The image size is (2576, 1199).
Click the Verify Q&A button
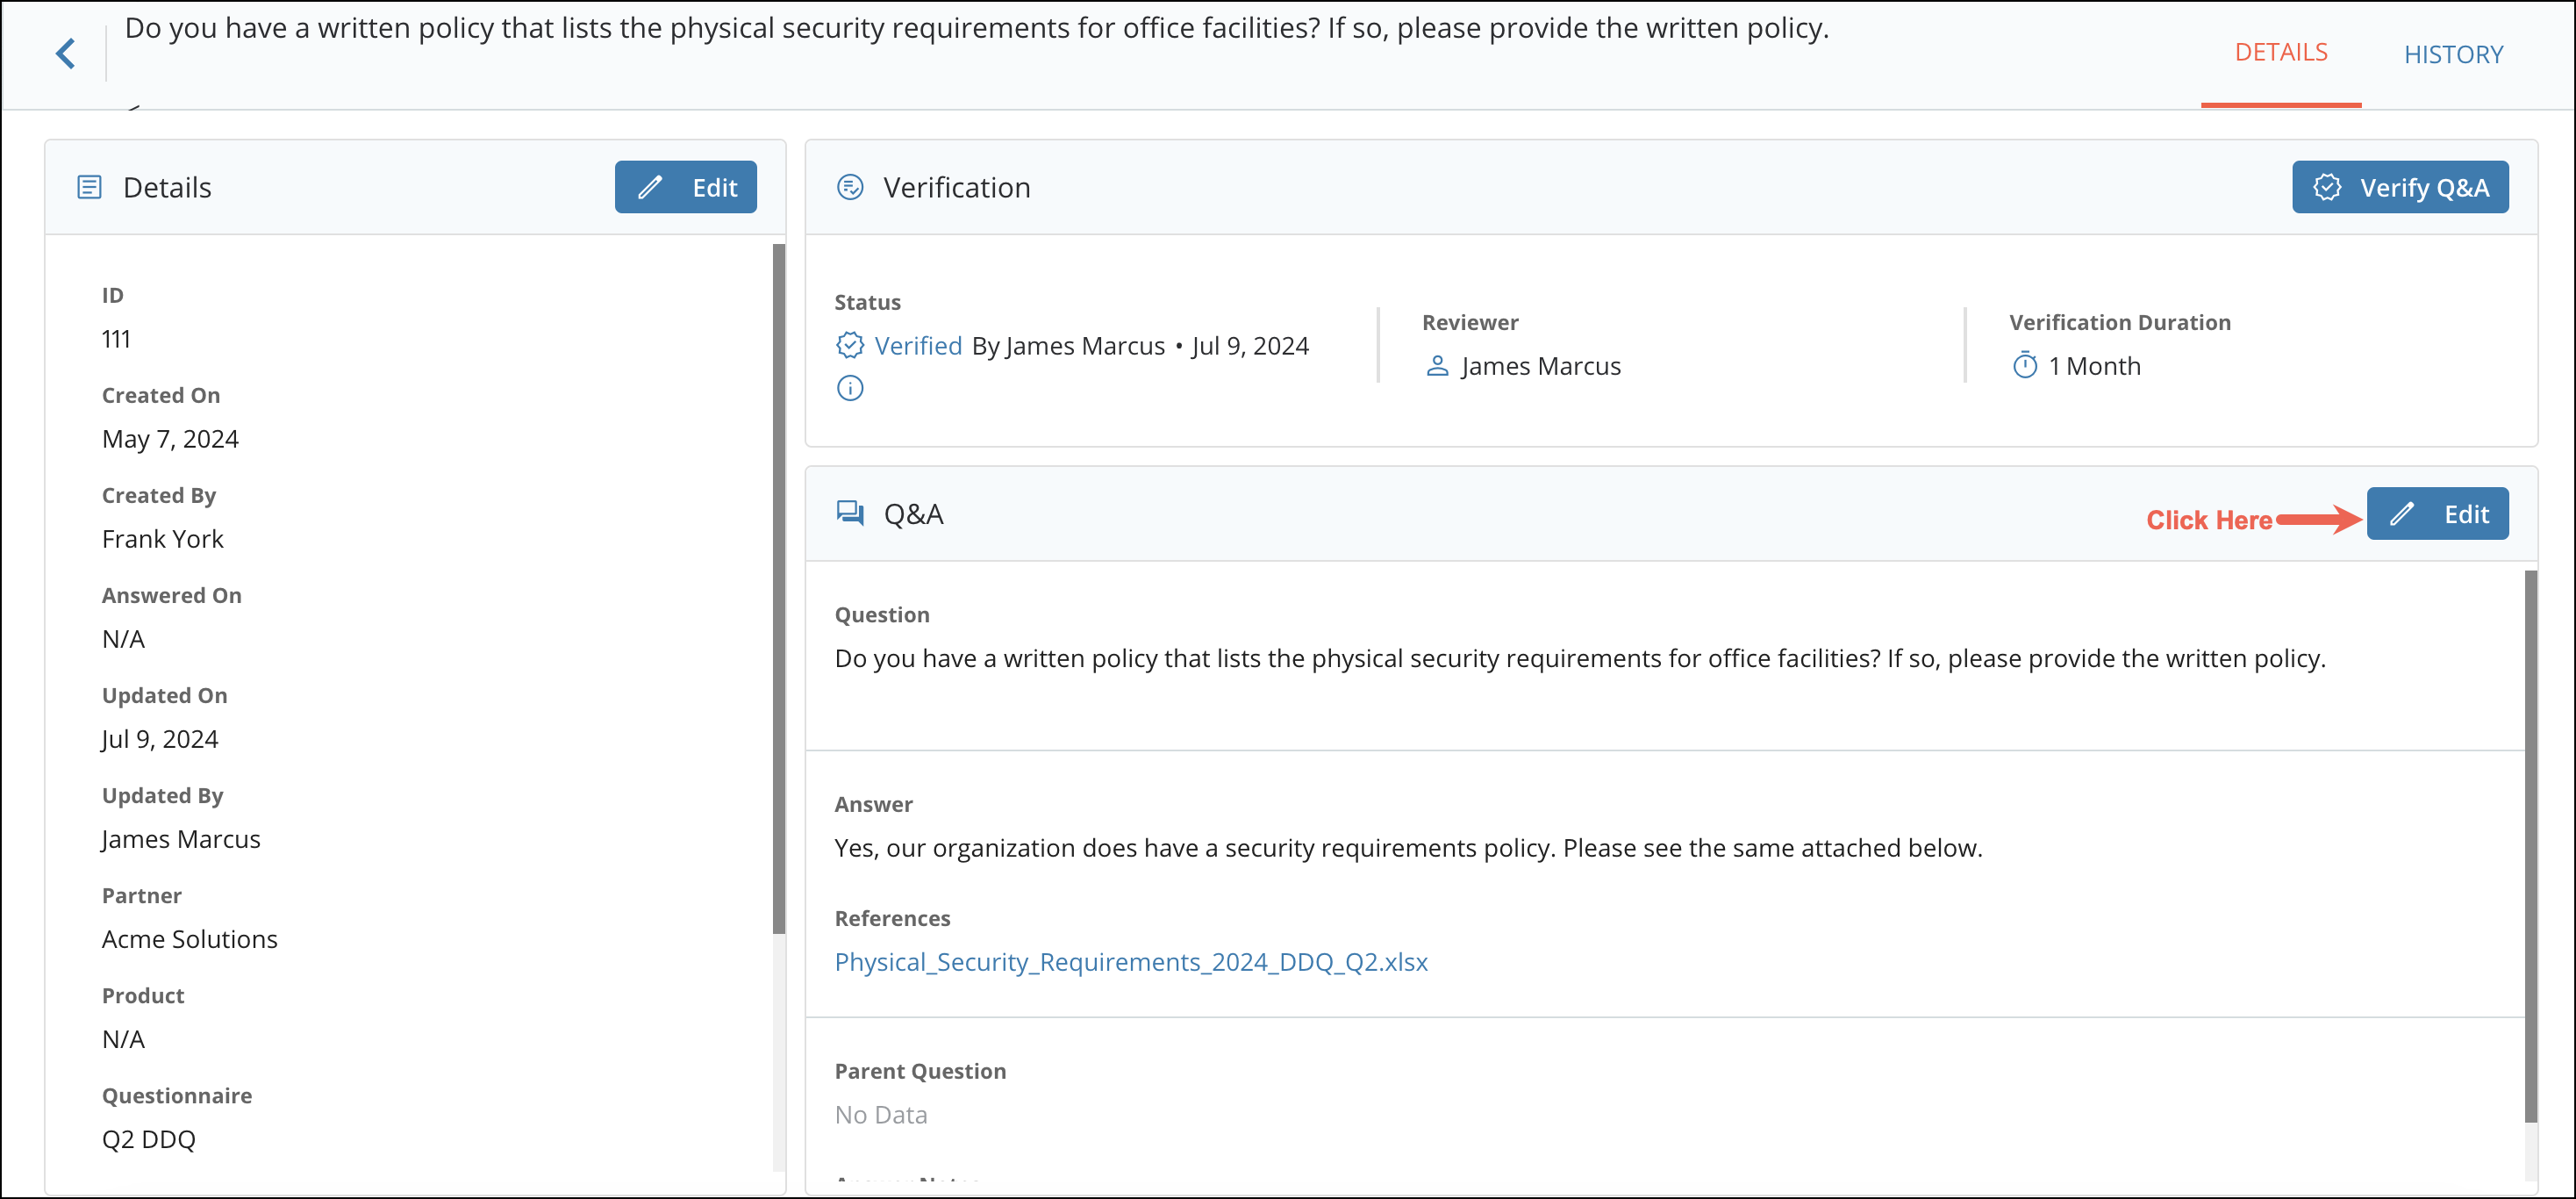click(x=2401, y=186)
